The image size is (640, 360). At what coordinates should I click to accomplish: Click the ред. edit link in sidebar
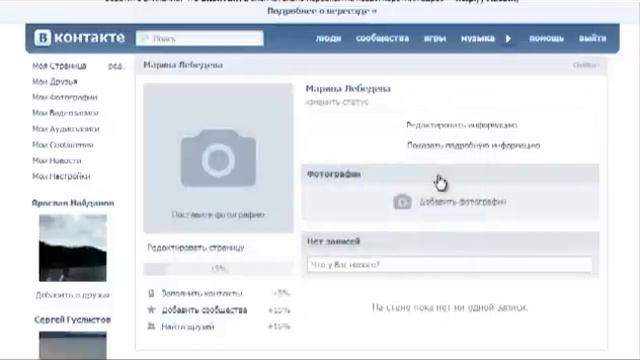click(116, 66)
